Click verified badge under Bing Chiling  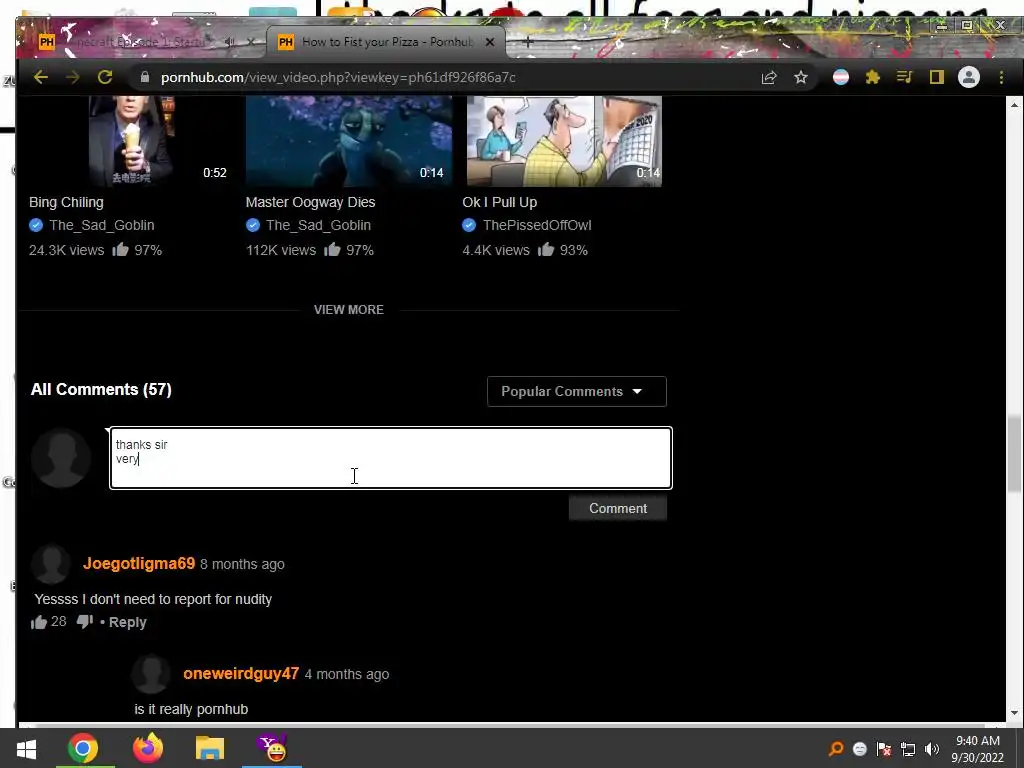coord(36,225)
